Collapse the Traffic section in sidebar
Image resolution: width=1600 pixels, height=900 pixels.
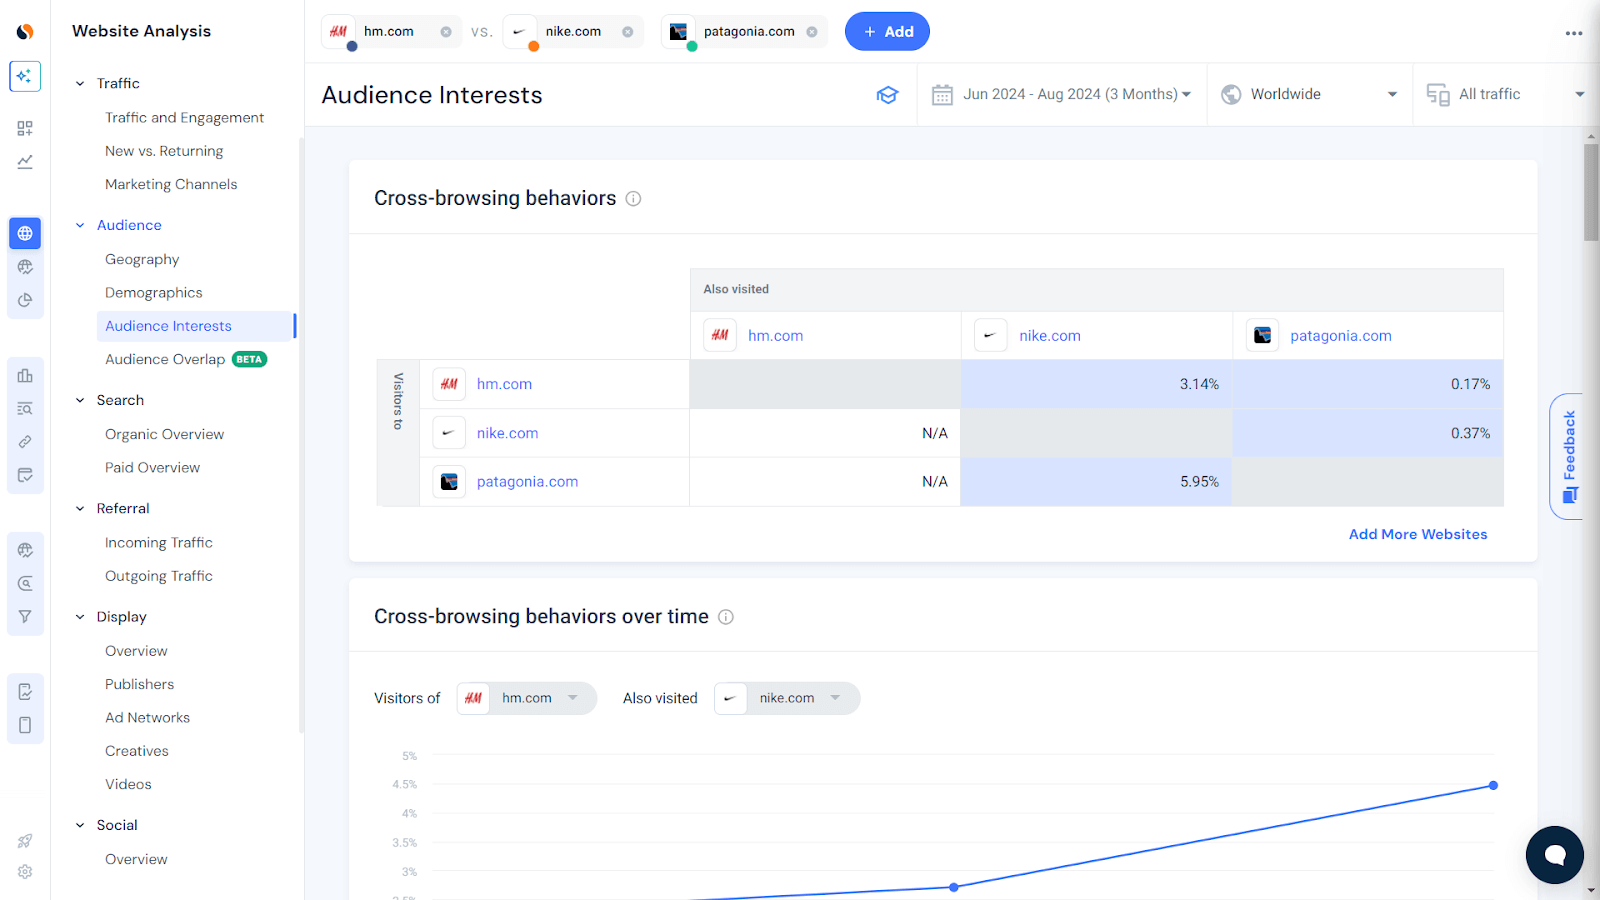[80, 83]
